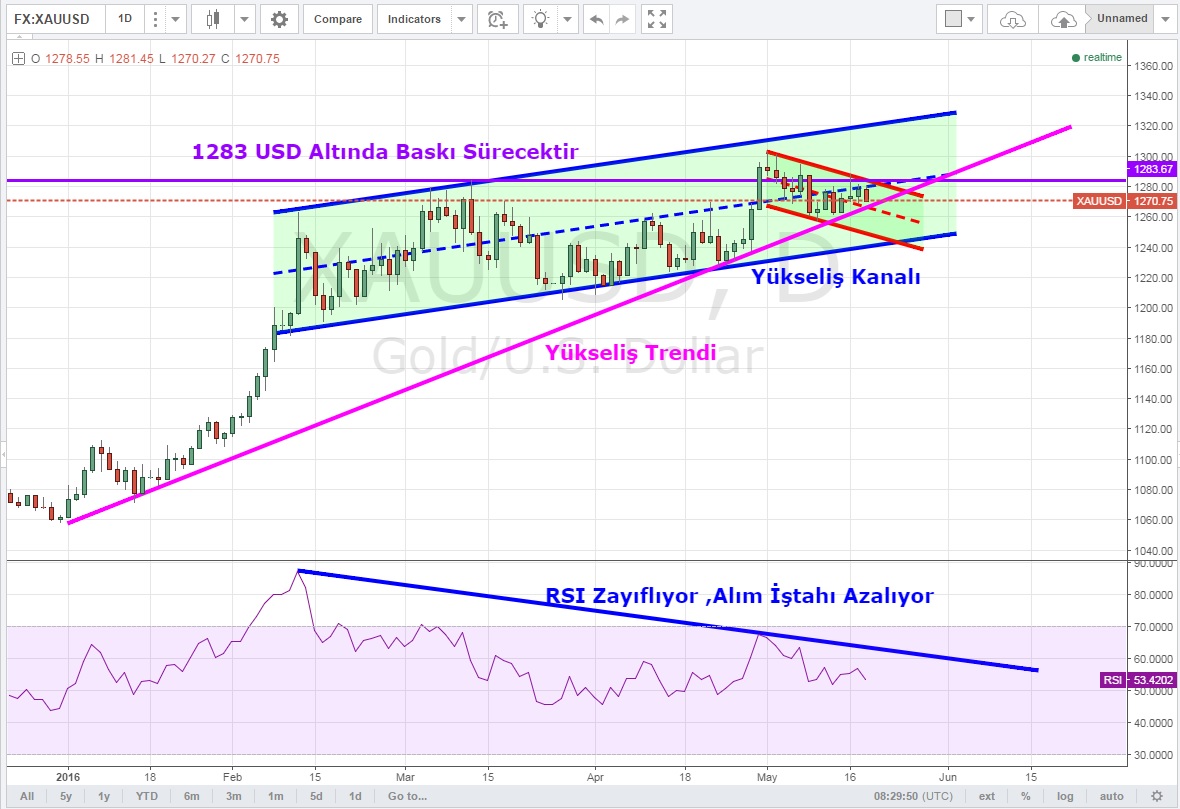Click the Compare button
1180x809 pixels.
point(337,19)
